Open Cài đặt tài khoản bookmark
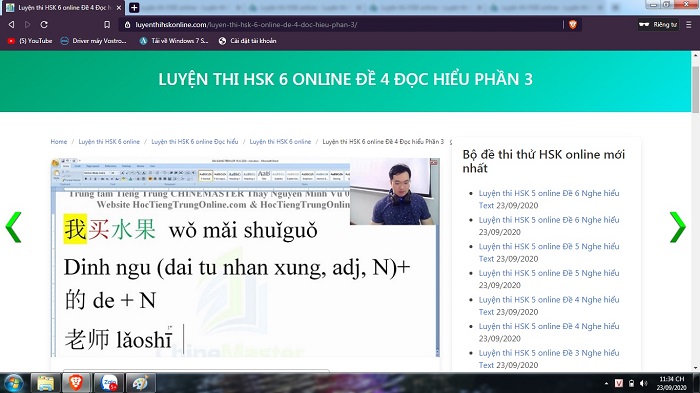700x393 pixels. [x=247, y=41]
